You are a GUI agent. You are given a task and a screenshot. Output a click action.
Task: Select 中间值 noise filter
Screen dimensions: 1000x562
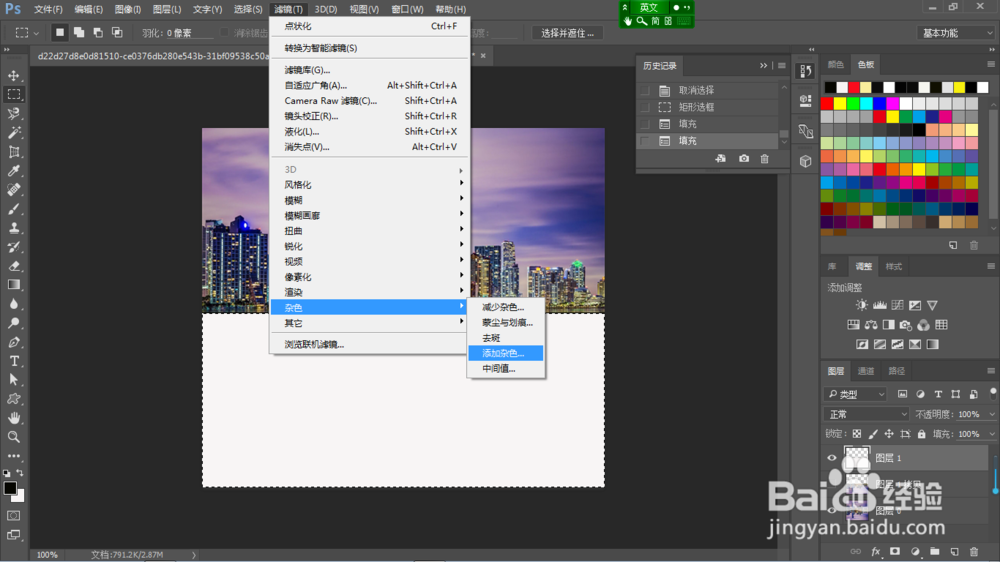coord(506,368)
